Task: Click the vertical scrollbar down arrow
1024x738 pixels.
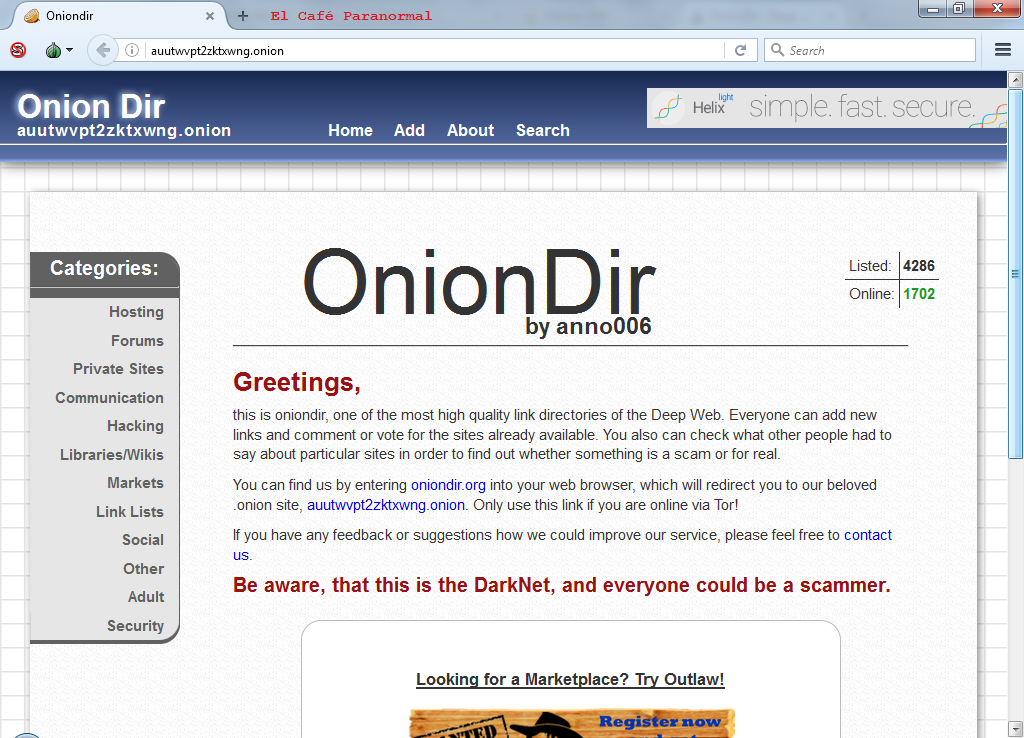Action: coord(1016,729)
